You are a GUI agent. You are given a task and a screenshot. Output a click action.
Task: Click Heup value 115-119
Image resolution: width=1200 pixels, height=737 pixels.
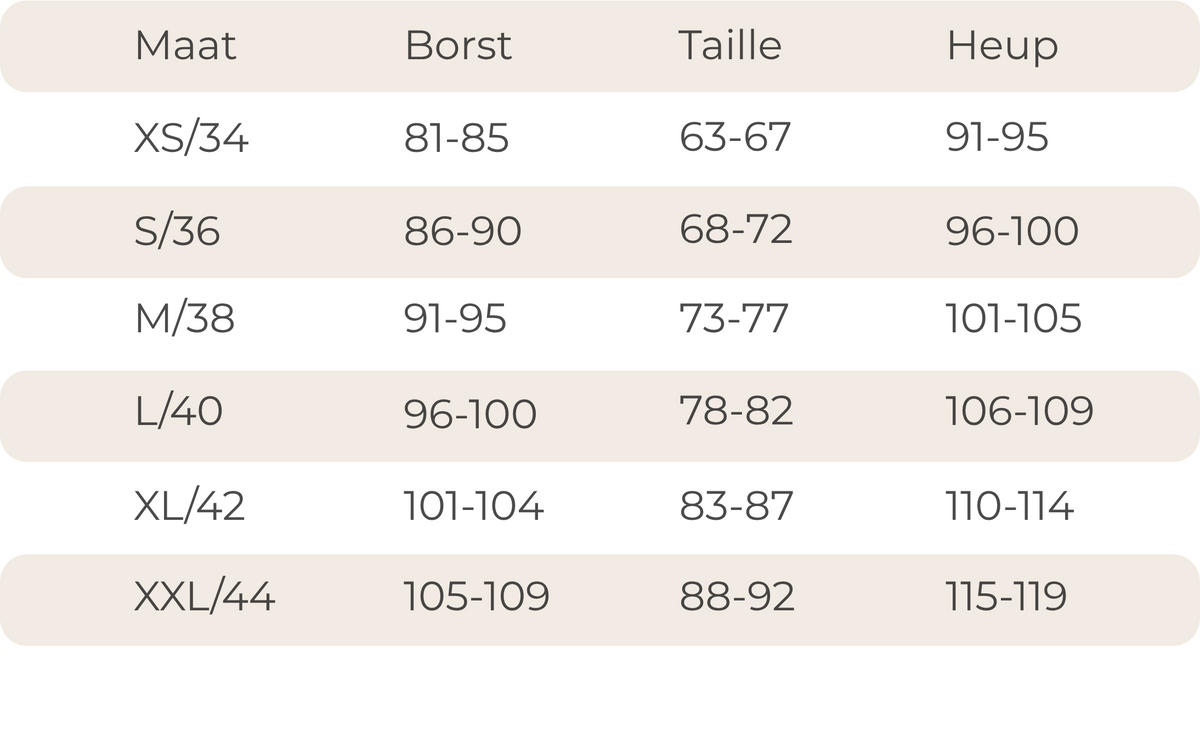click(1007, 597)
